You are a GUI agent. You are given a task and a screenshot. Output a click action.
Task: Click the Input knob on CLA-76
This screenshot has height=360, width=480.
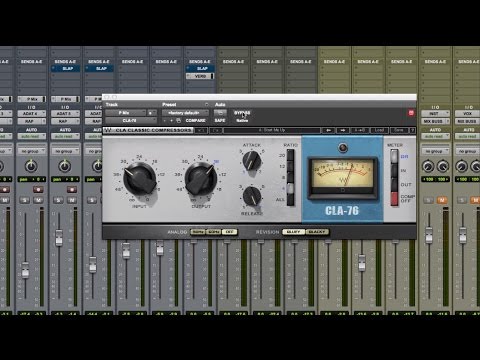click(140, 179)
